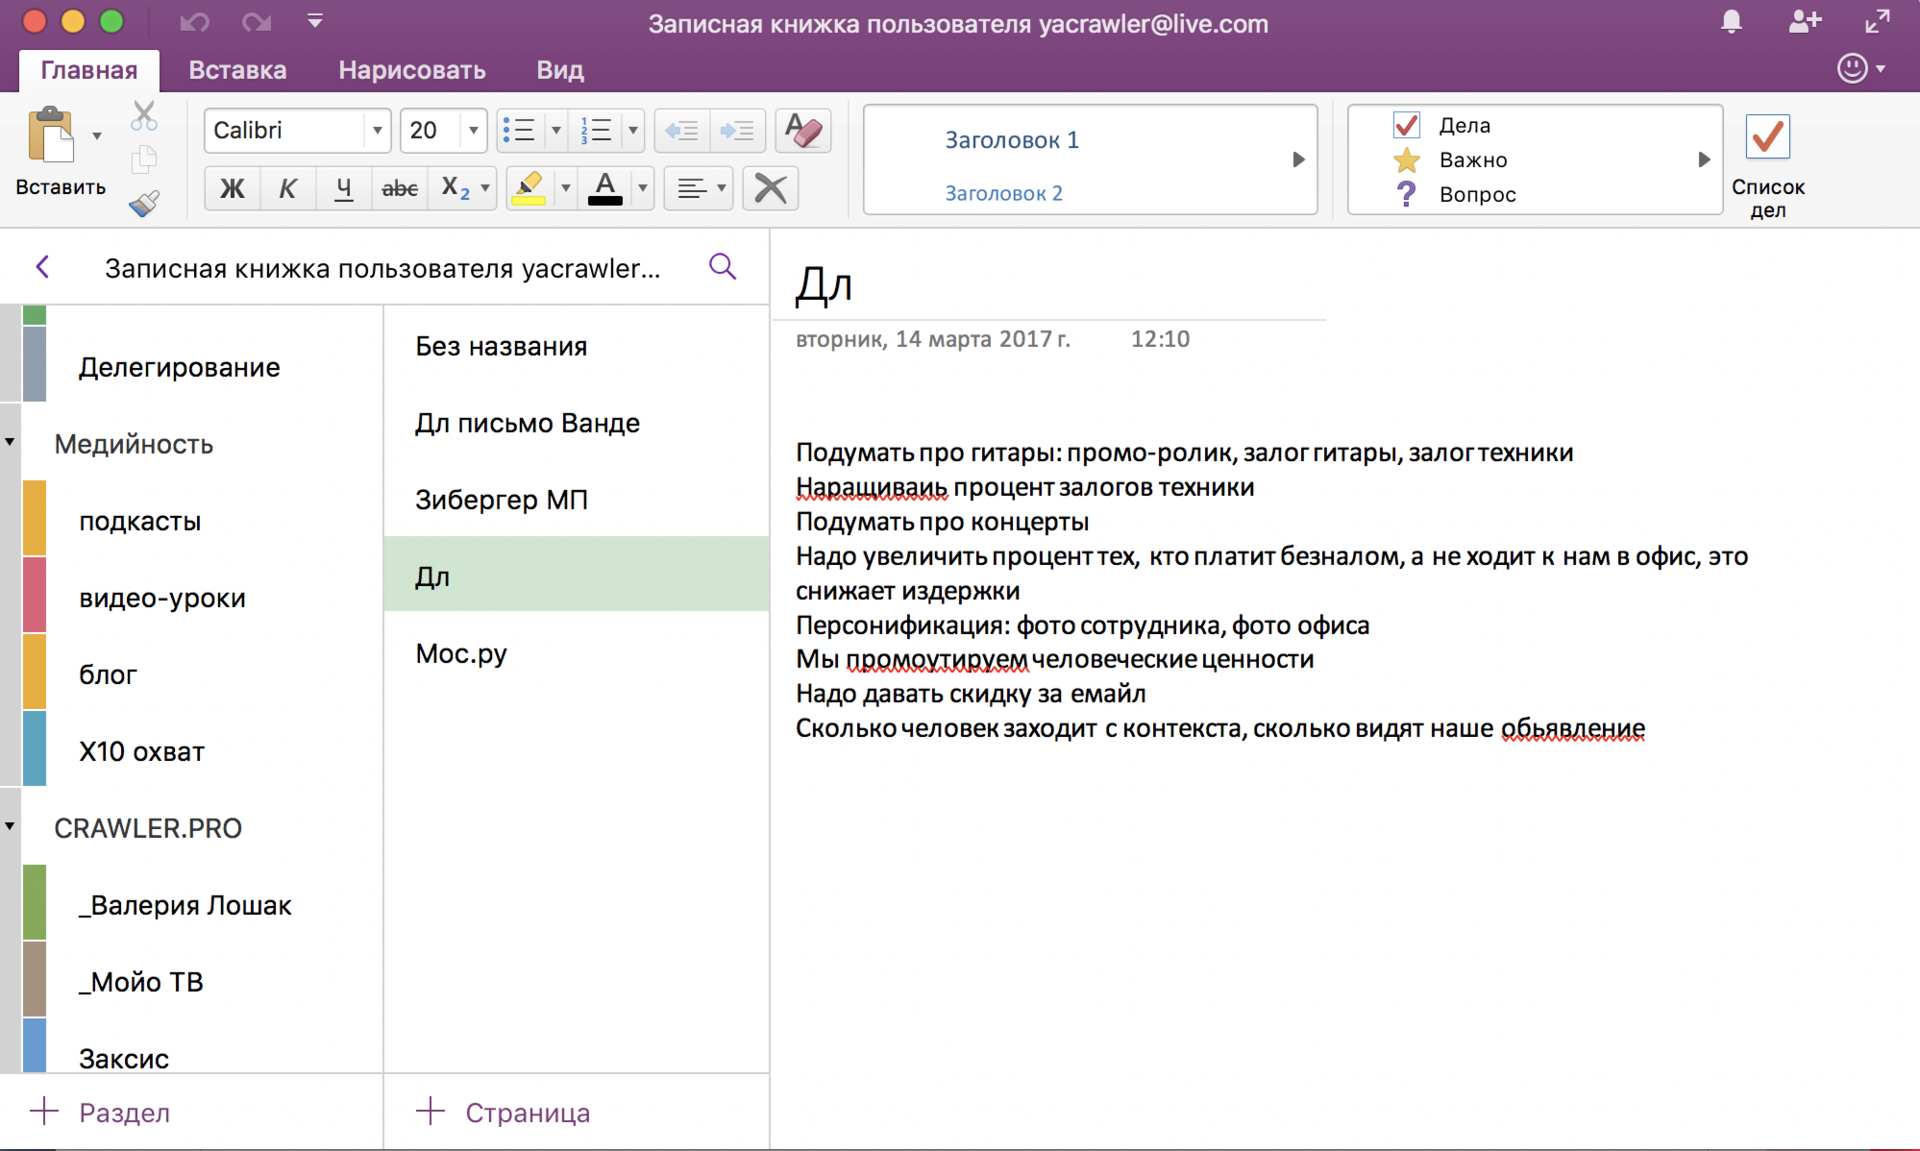Open the text alignment menu
The image size is (1920, 1151).
pos(699,188)
